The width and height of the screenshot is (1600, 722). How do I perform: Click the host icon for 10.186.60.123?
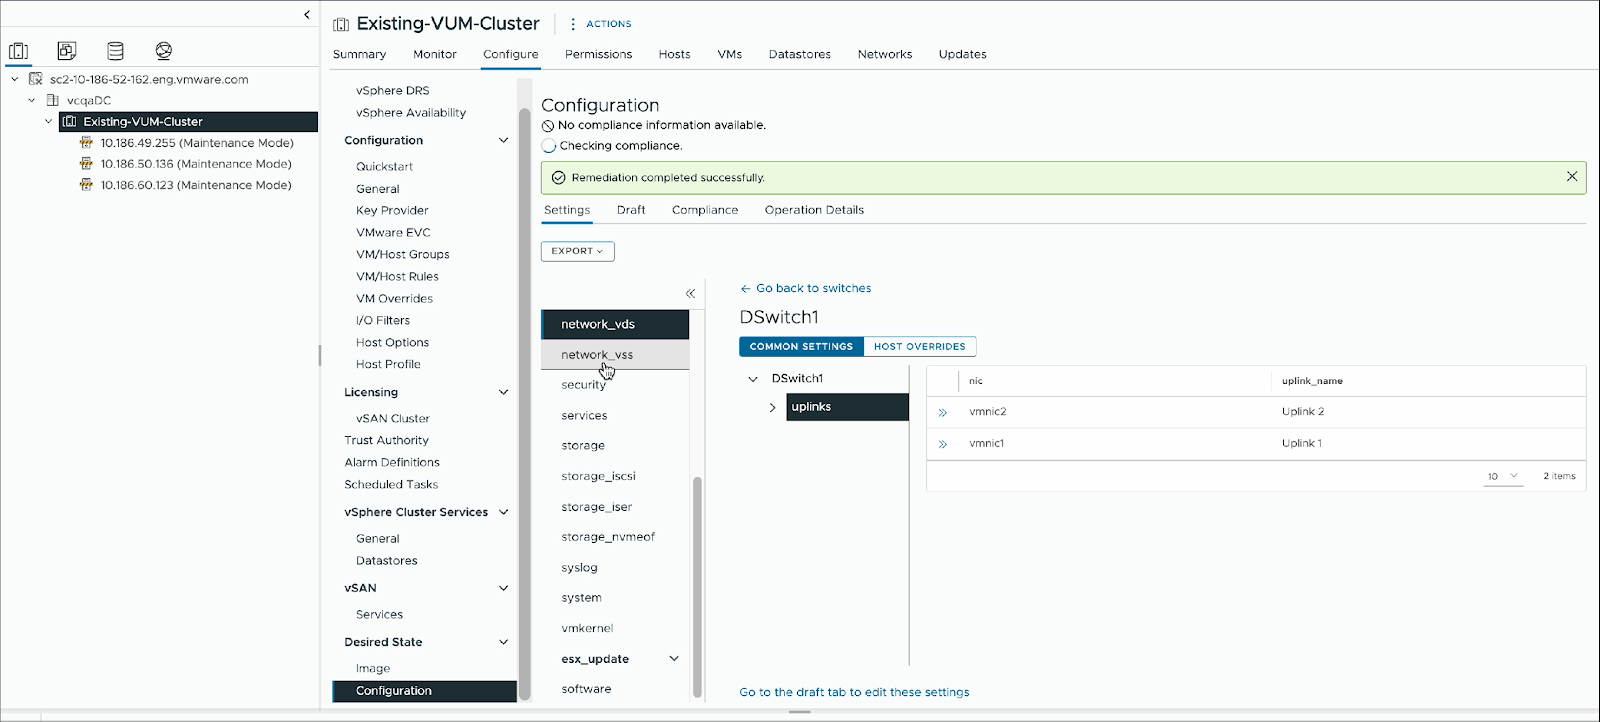86,185
